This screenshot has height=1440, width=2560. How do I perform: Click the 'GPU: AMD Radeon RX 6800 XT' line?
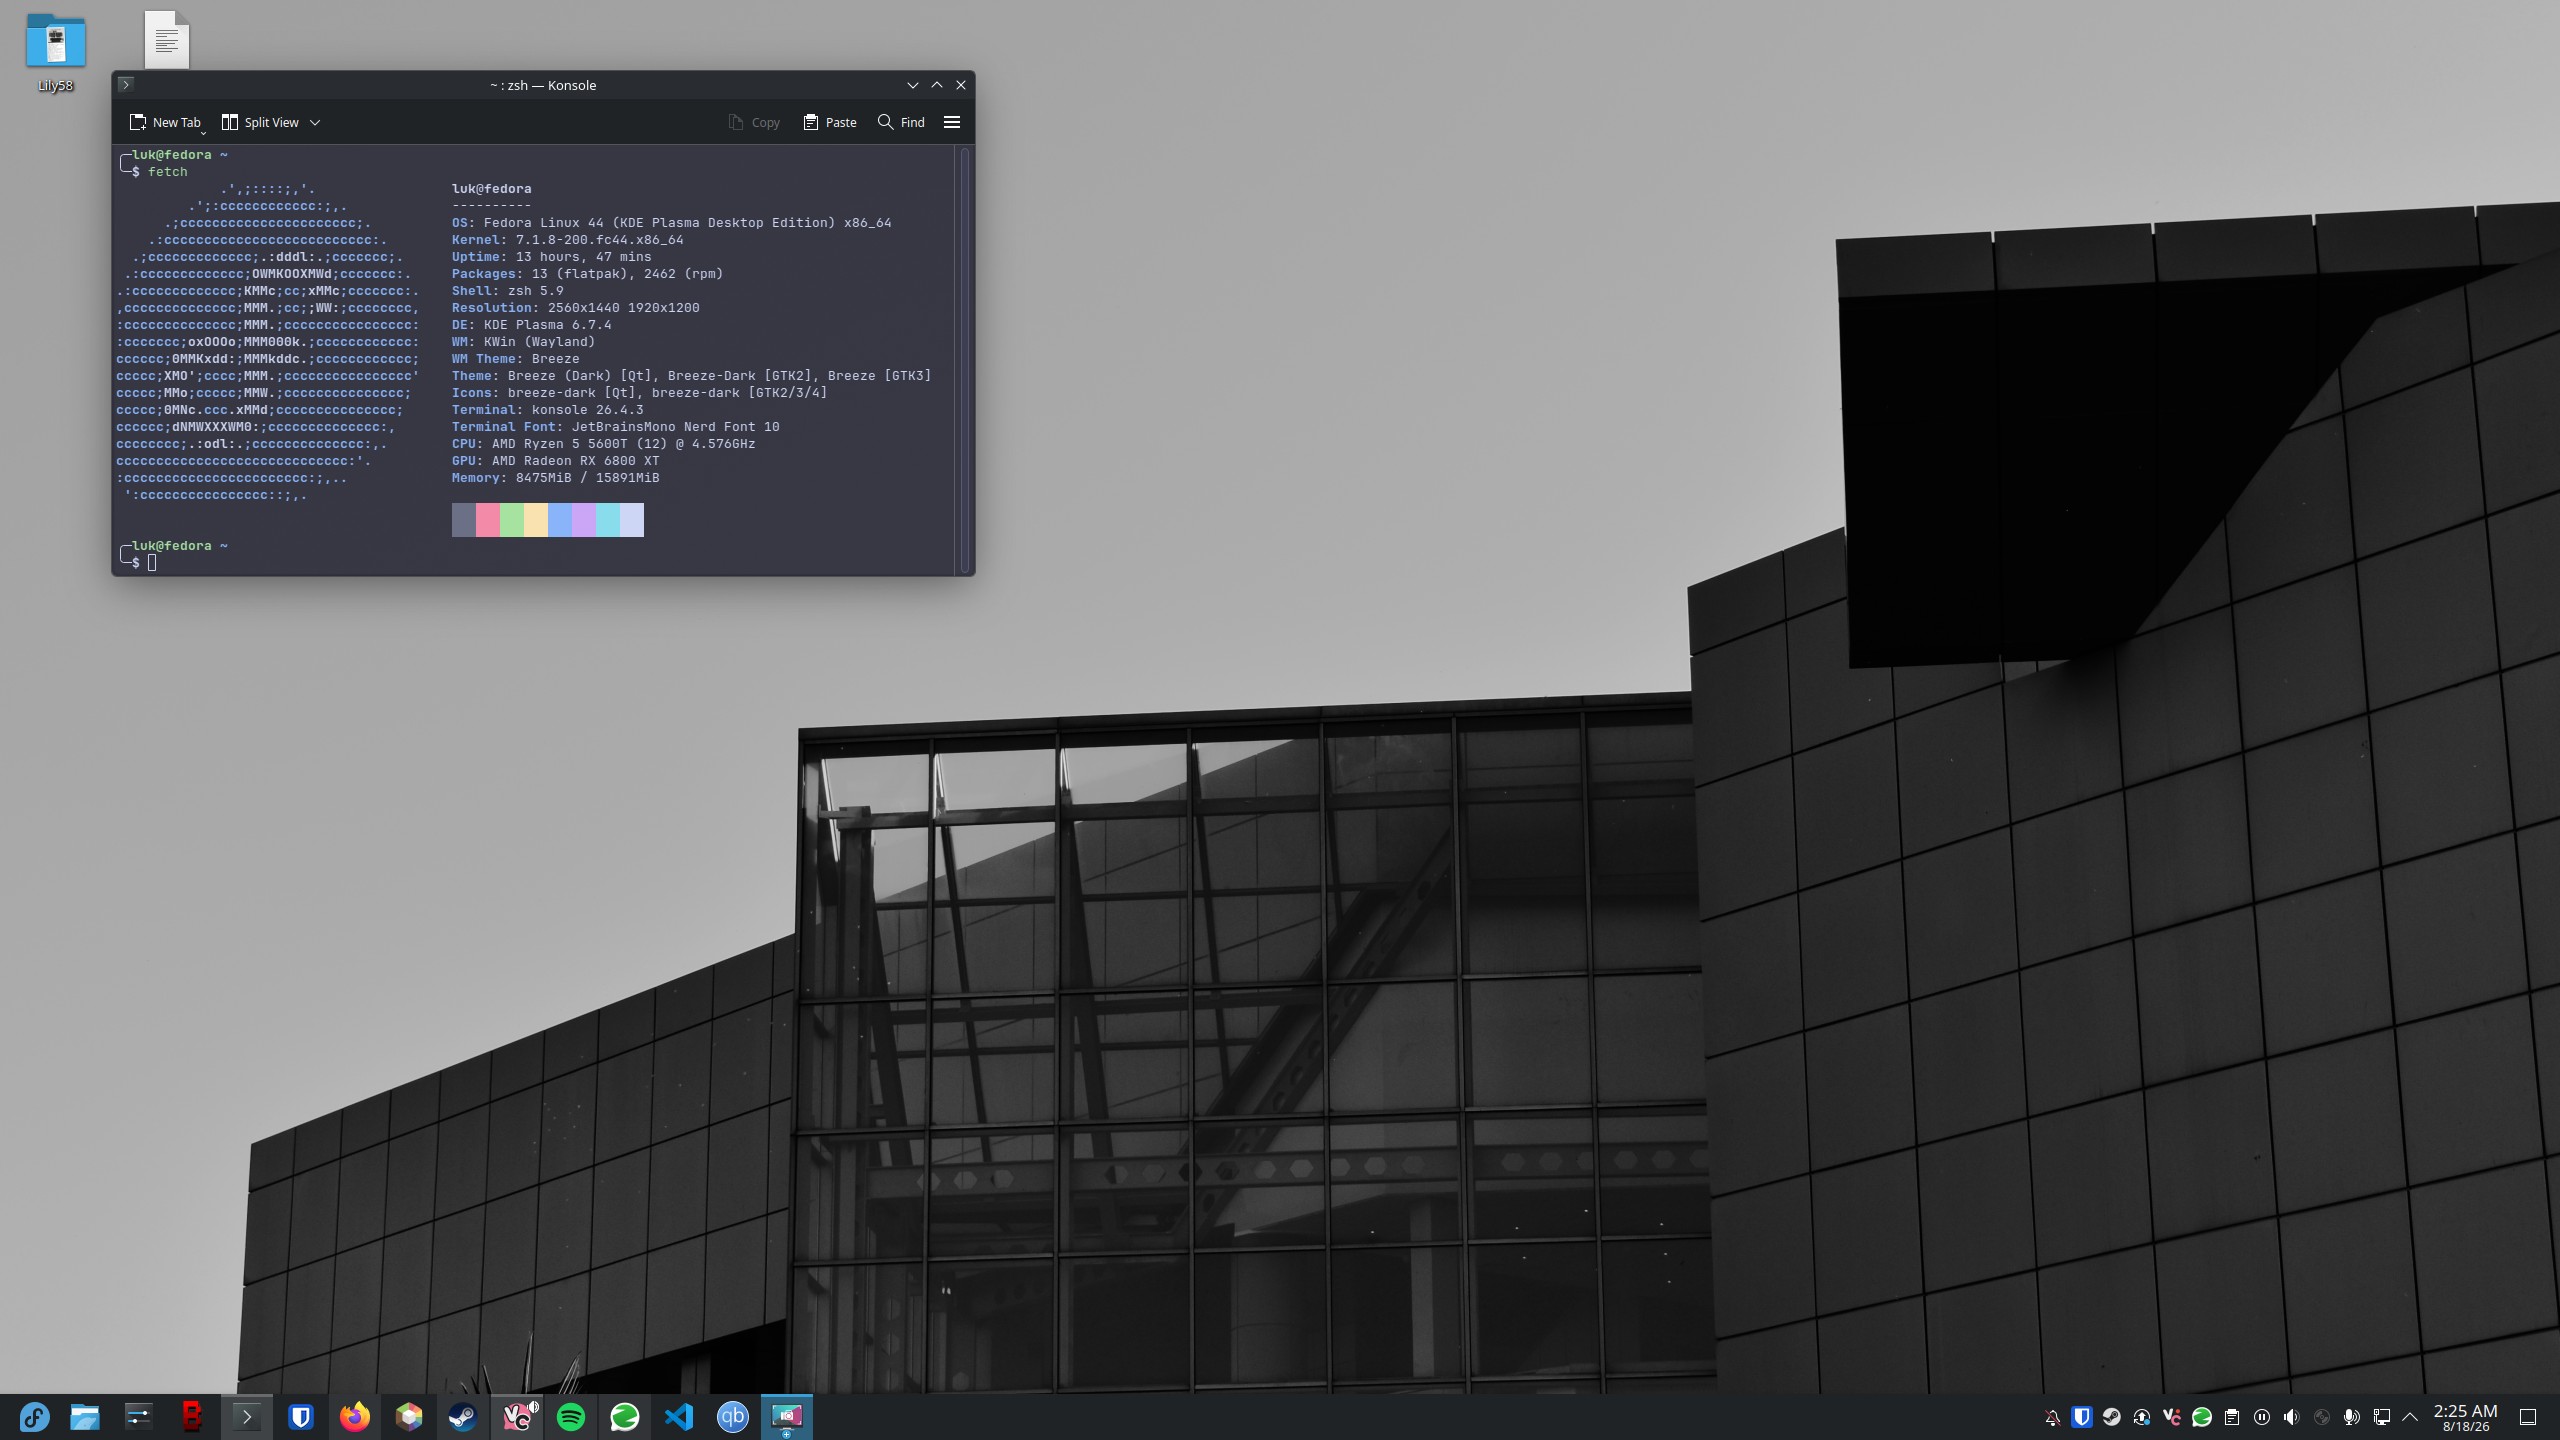pos(555,461)
